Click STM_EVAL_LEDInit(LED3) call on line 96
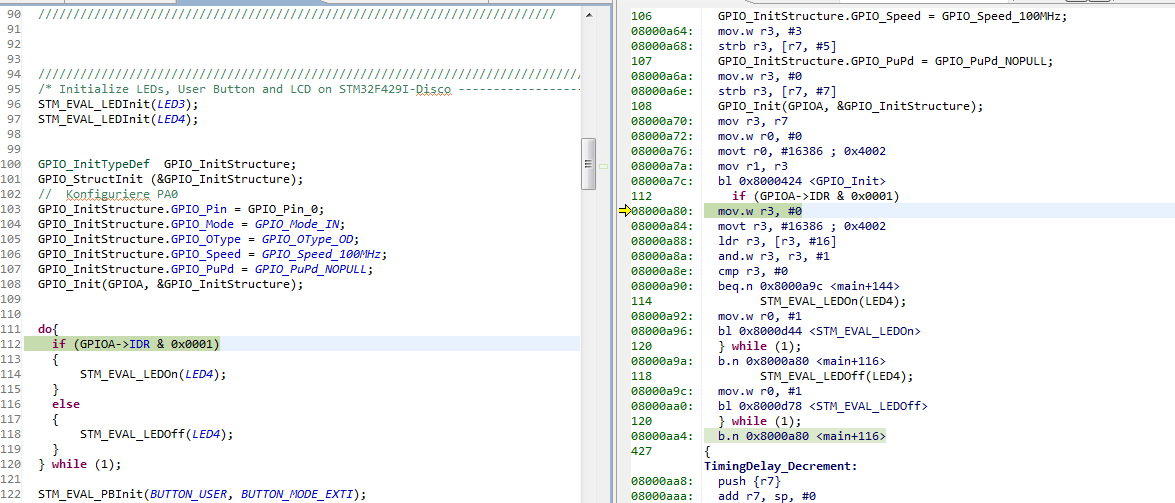Image resolution: width=1175 pixels, height=503 pixels. pos(118,104)
